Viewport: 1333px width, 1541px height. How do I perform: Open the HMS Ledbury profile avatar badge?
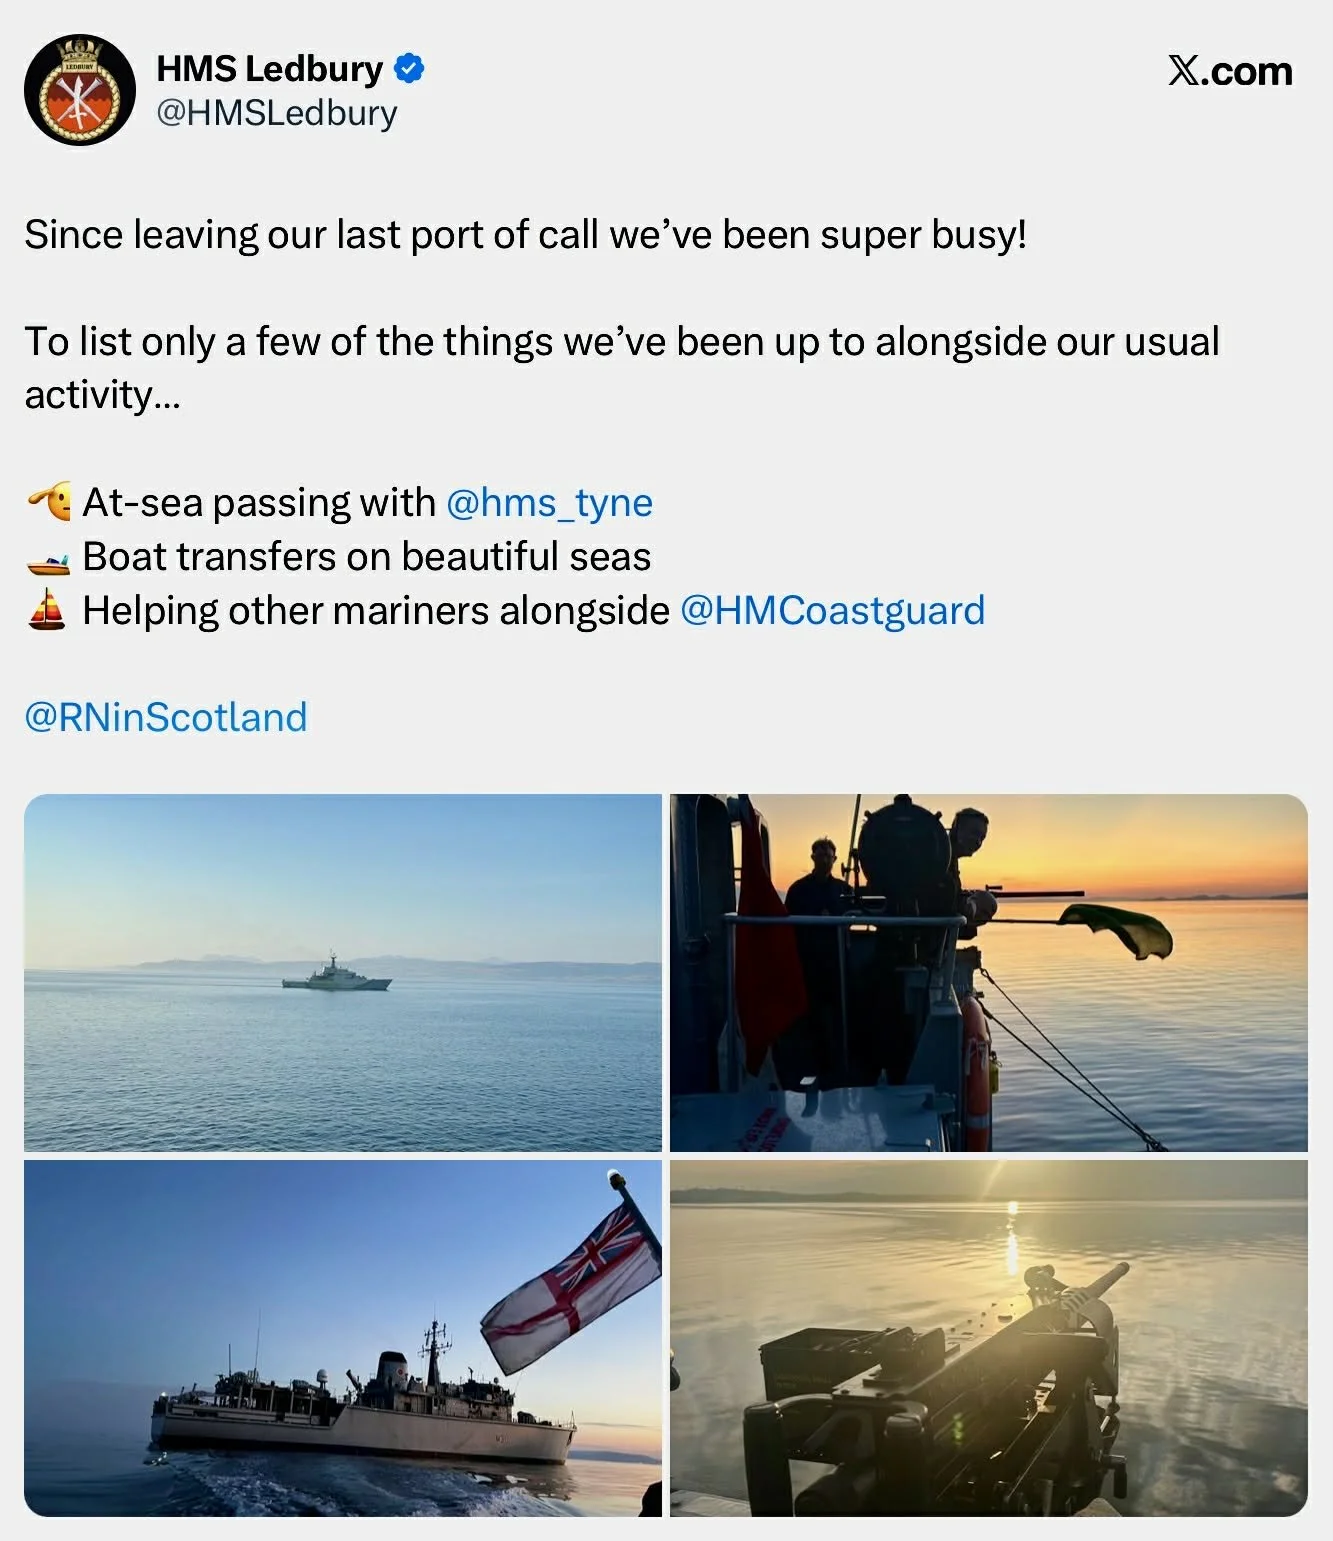pyautogui.click(x=80, y=90)
